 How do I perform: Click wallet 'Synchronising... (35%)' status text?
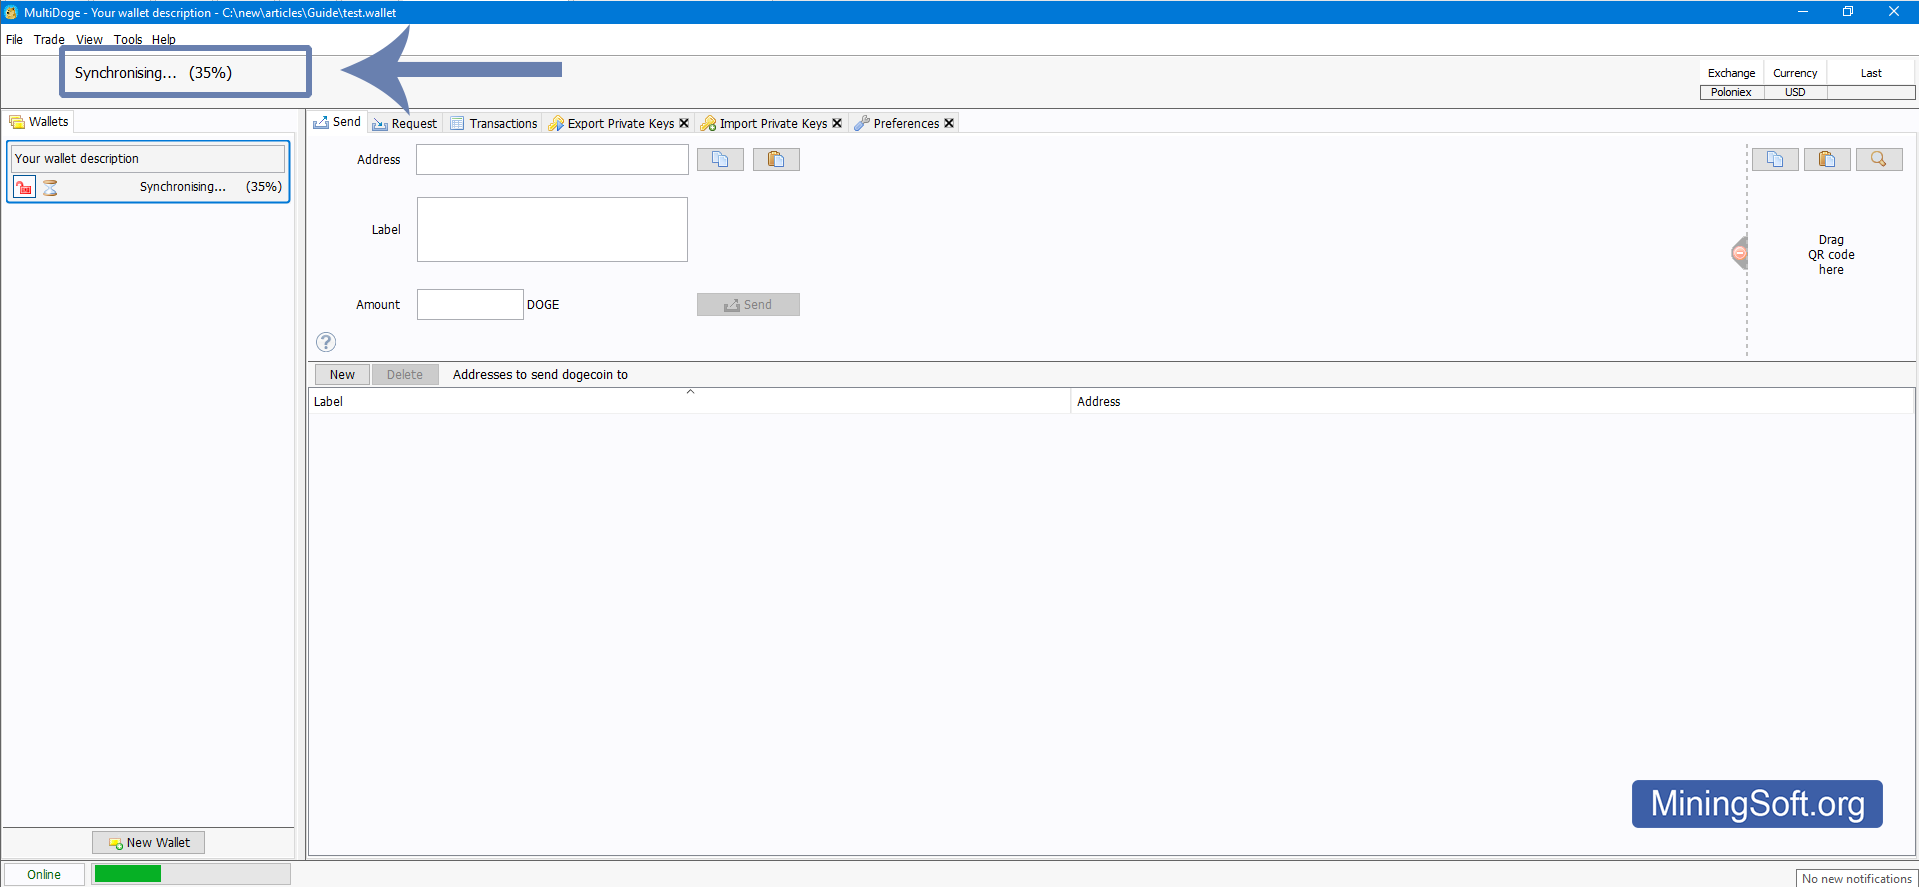pos(210,187)
